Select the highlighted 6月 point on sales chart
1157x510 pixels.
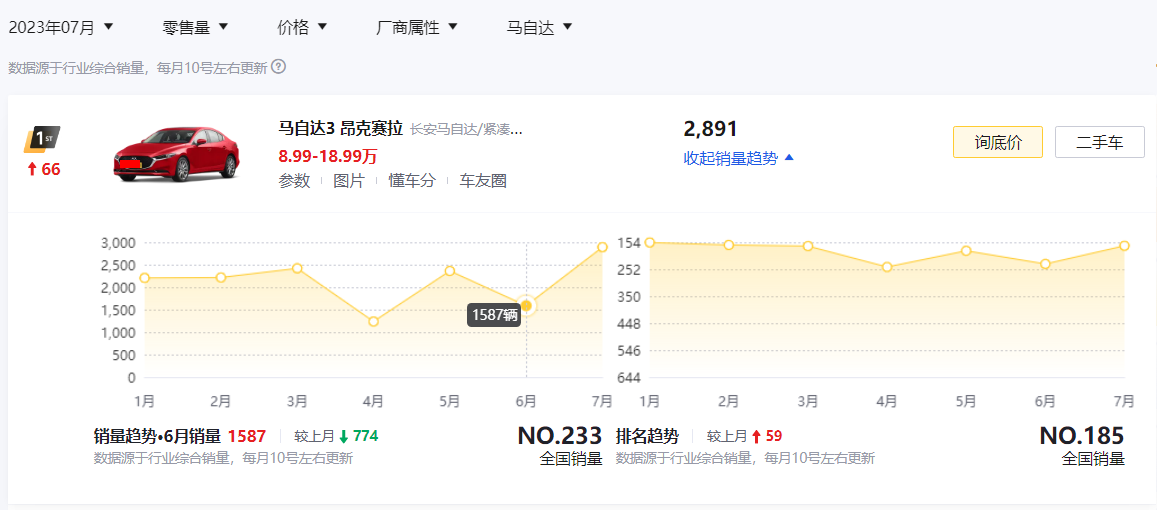click(x=526, y=306)
